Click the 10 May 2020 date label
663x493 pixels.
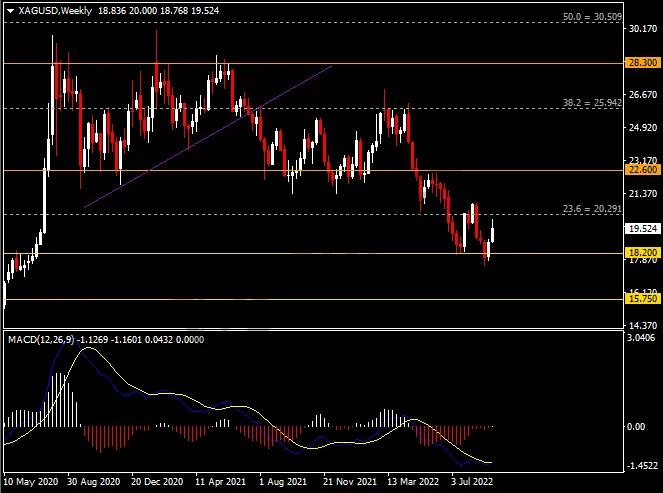pyautogui.click(x=33, y=481)
